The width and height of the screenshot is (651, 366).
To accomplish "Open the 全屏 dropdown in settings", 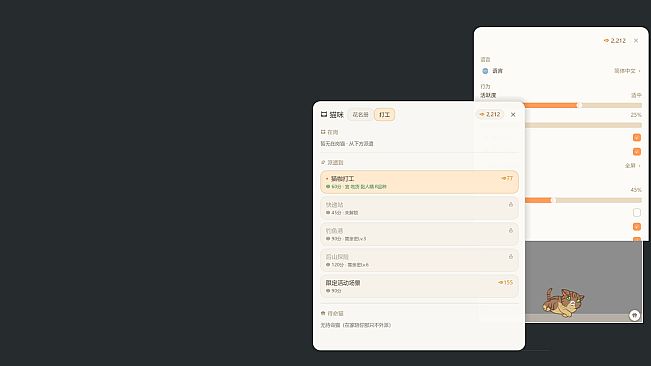I will coord(632,166).
